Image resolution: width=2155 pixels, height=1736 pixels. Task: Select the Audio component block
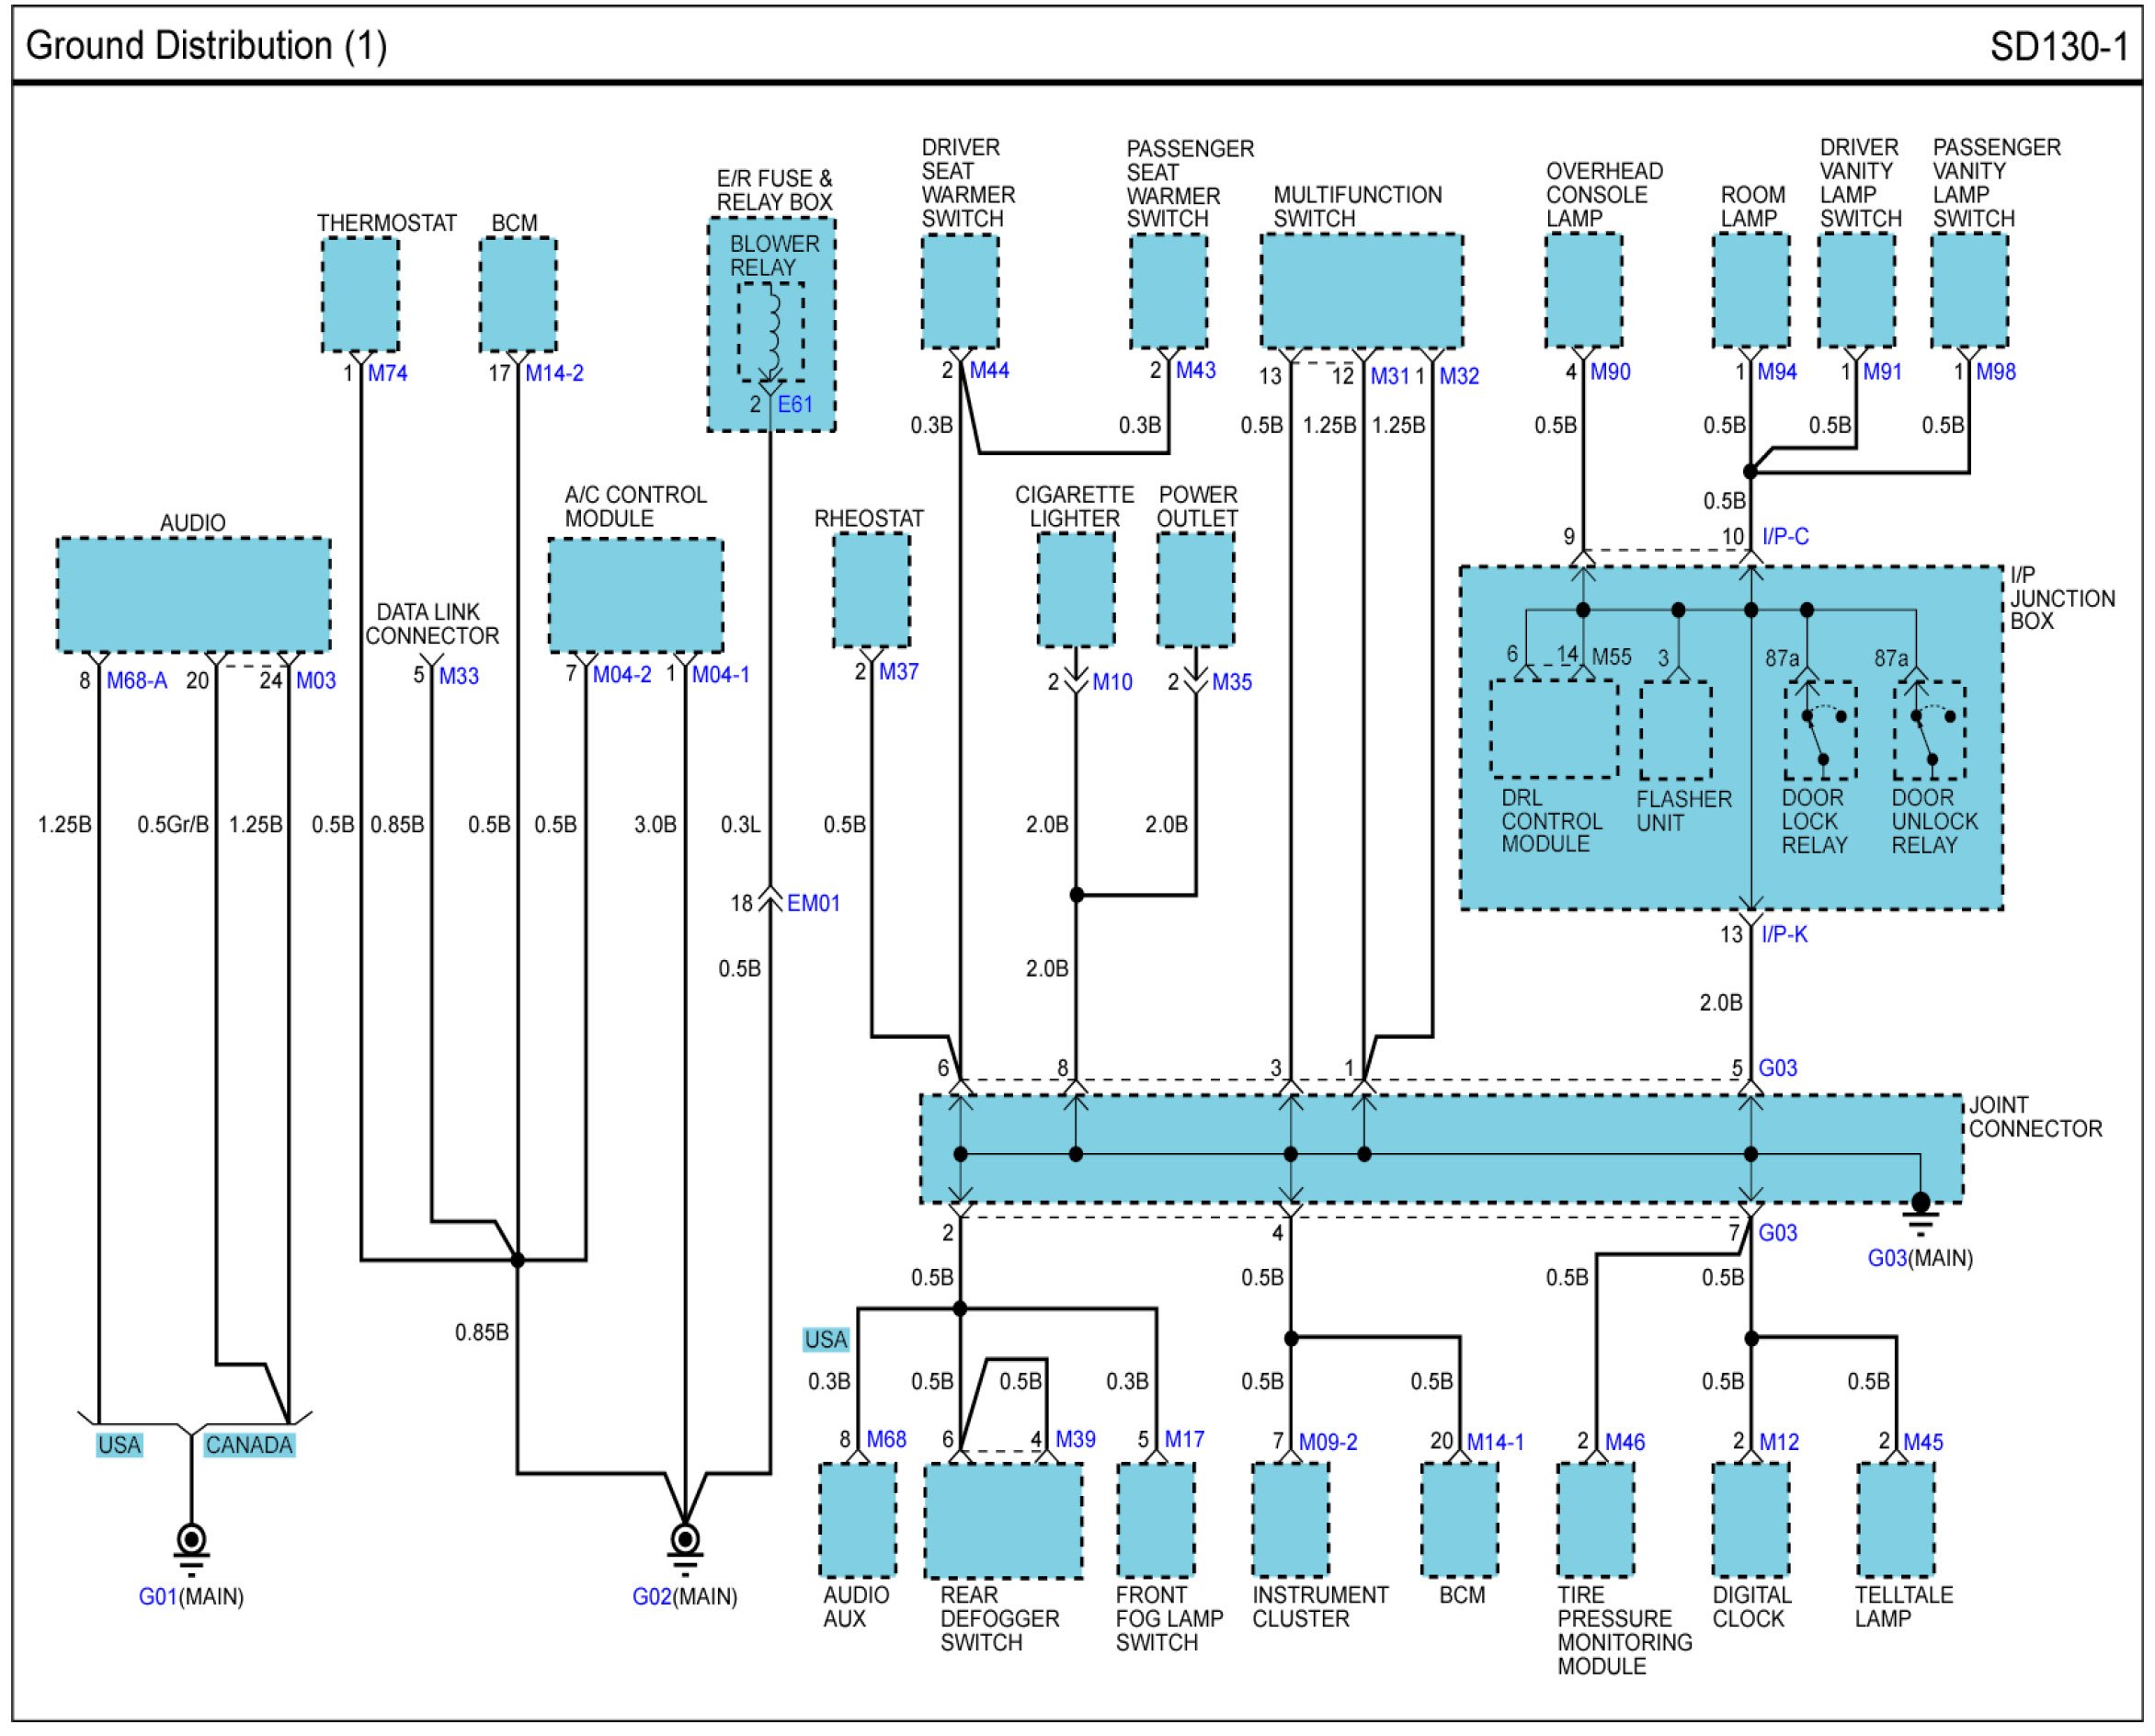(x=193, y=596)
